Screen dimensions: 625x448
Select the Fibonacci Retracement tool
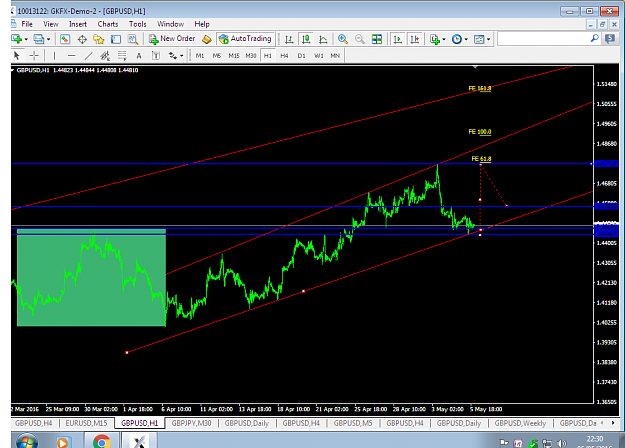click(122, 55)
